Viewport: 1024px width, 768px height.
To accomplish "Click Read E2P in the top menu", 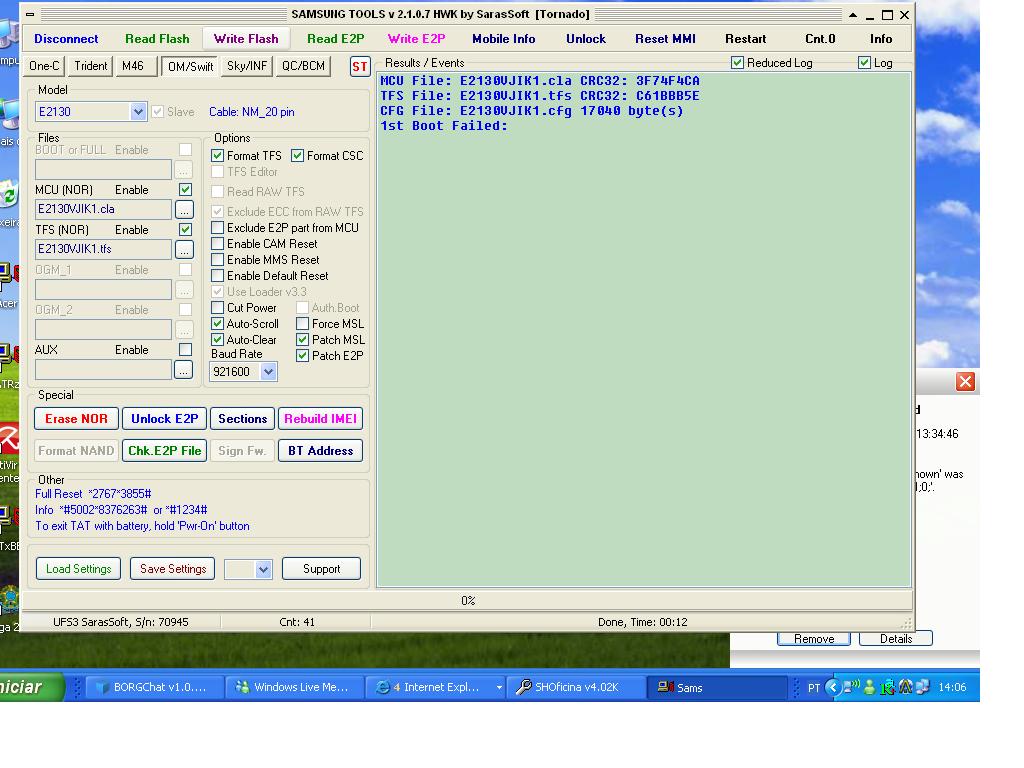I will click(x=336, y=39).
